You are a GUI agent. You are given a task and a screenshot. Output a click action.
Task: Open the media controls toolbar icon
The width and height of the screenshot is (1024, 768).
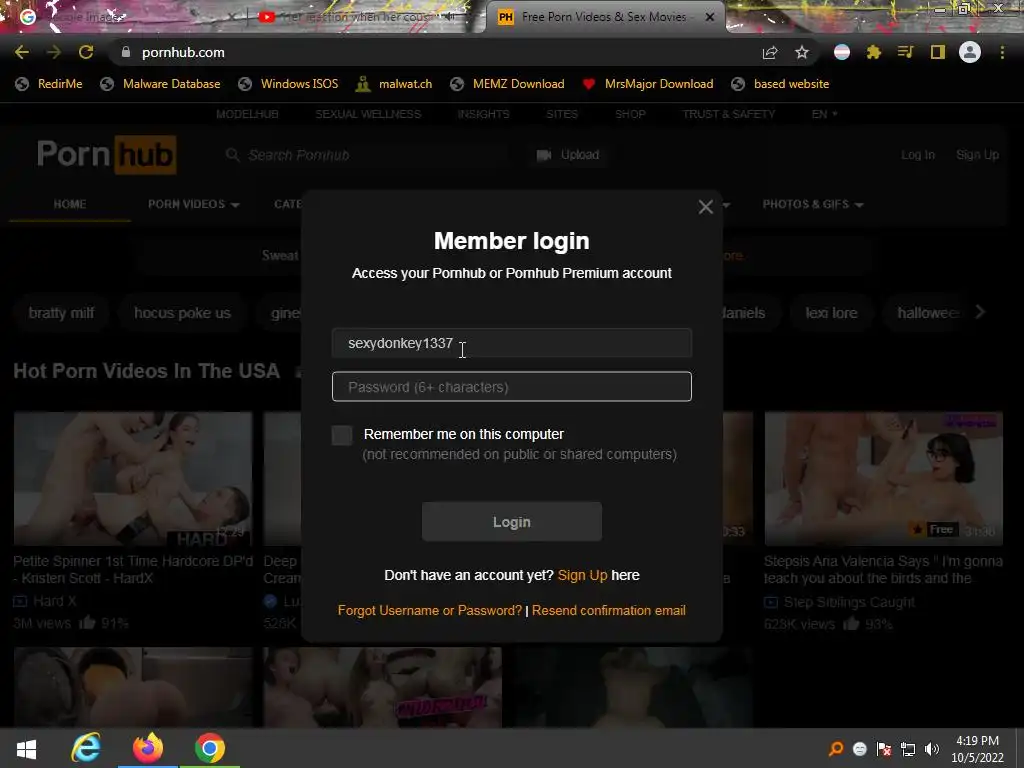905,52
